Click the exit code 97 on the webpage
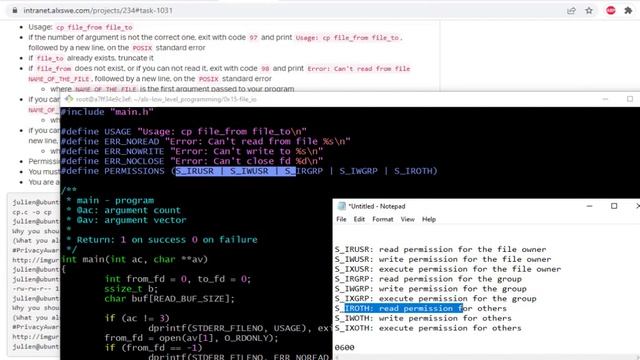 click(253, 38)
